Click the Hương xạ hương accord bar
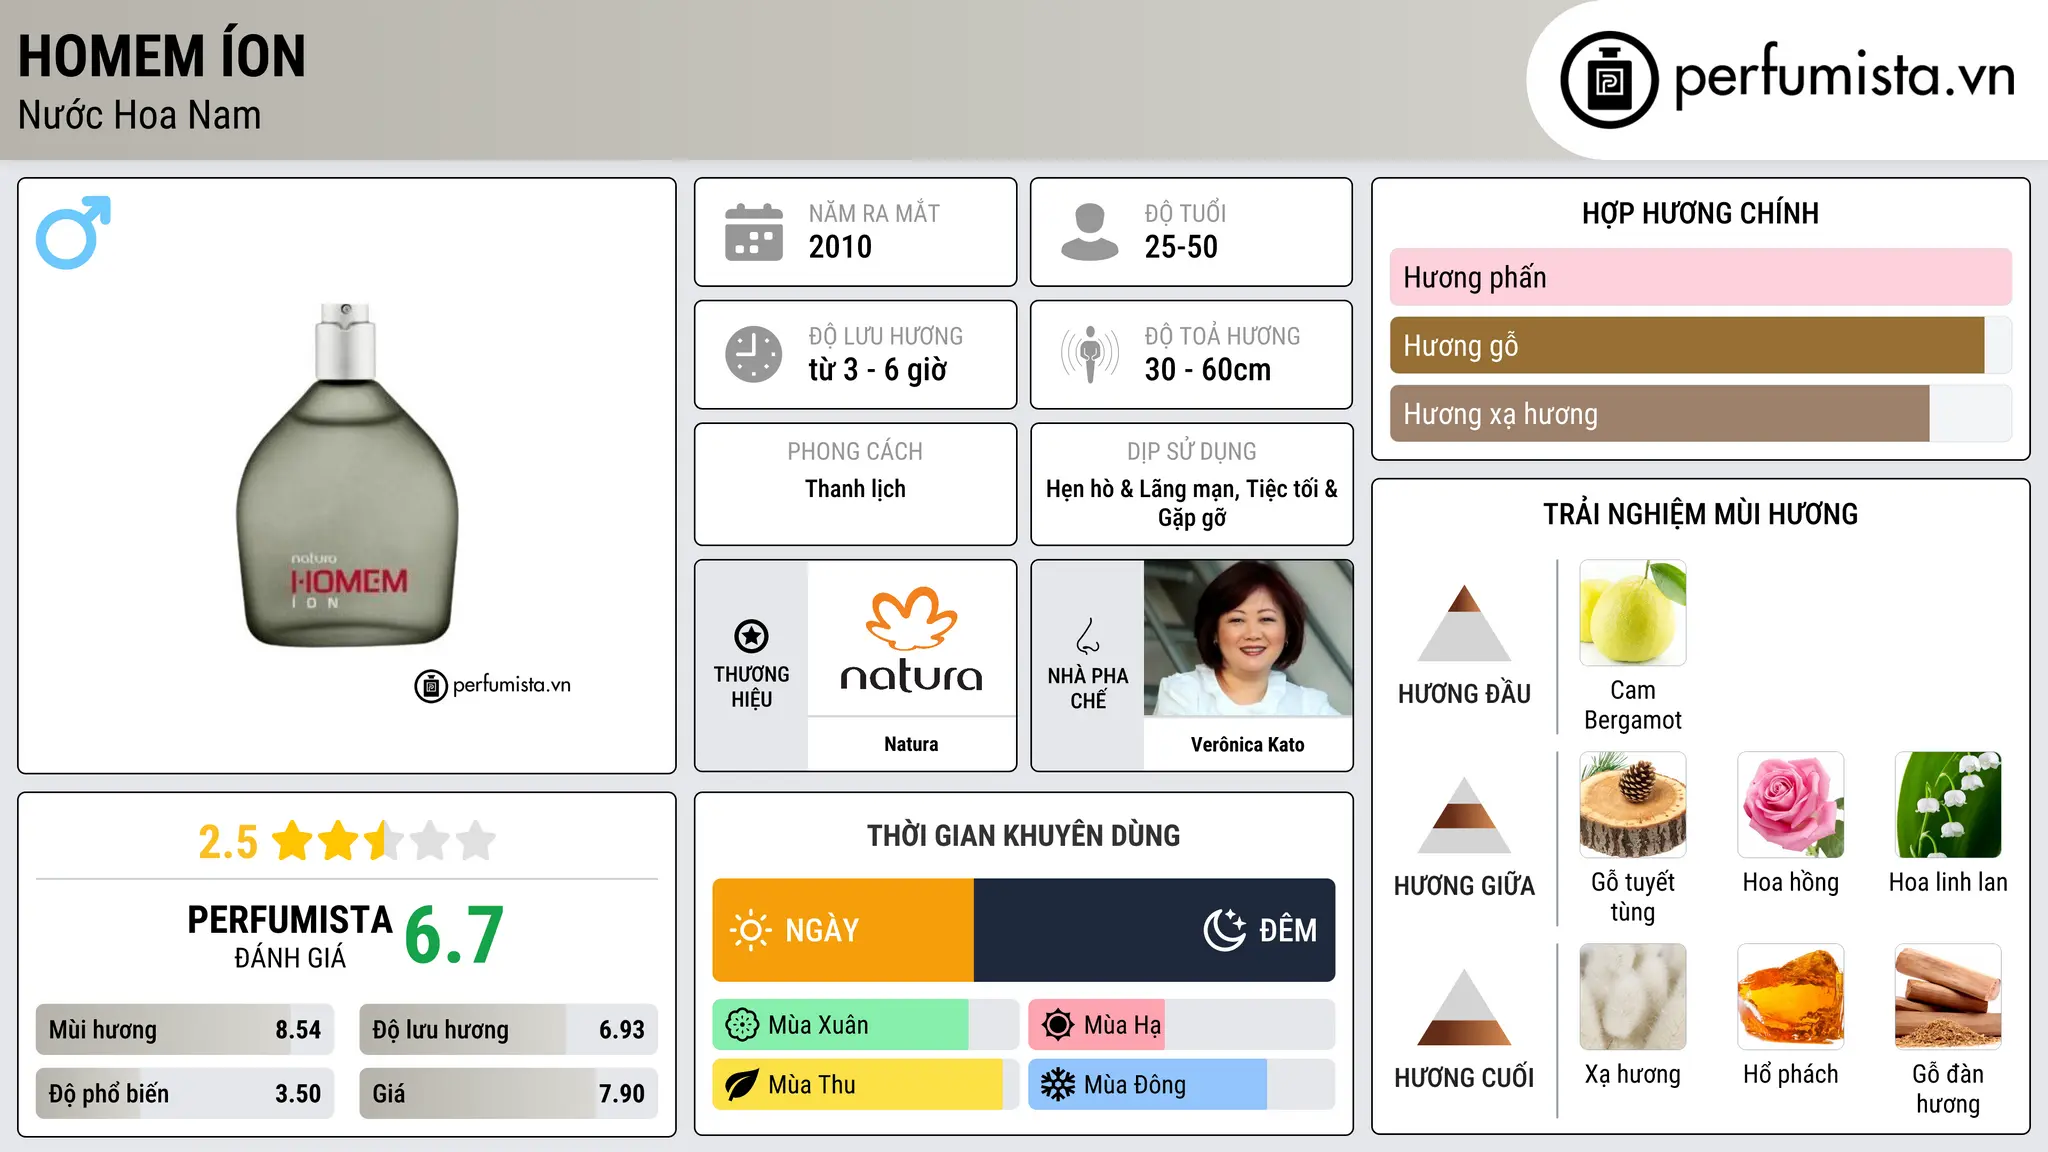 (x=1701, y=414)
